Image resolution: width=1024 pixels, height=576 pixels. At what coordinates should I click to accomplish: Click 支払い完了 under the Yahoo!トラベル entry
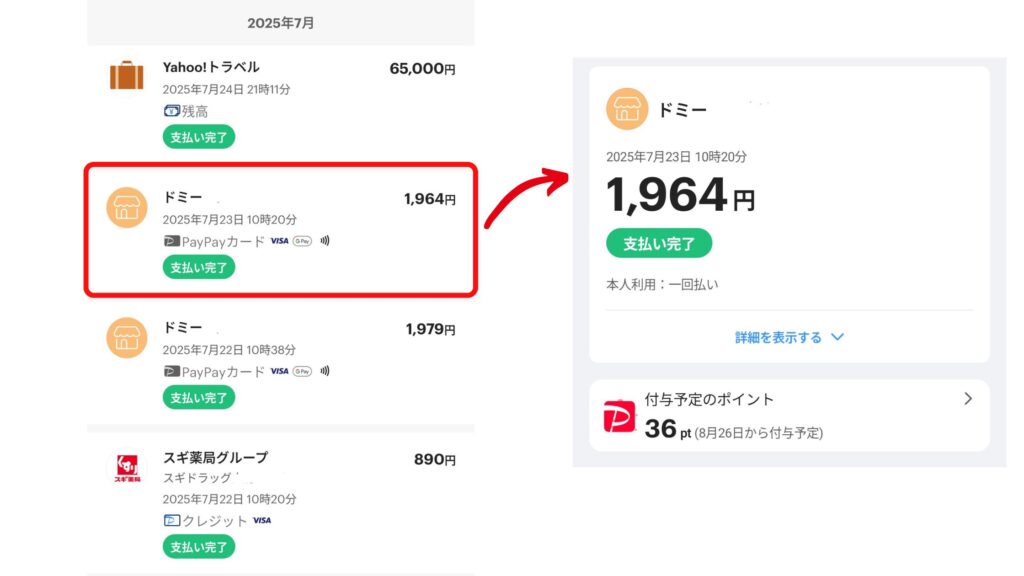tap(199, 137)
